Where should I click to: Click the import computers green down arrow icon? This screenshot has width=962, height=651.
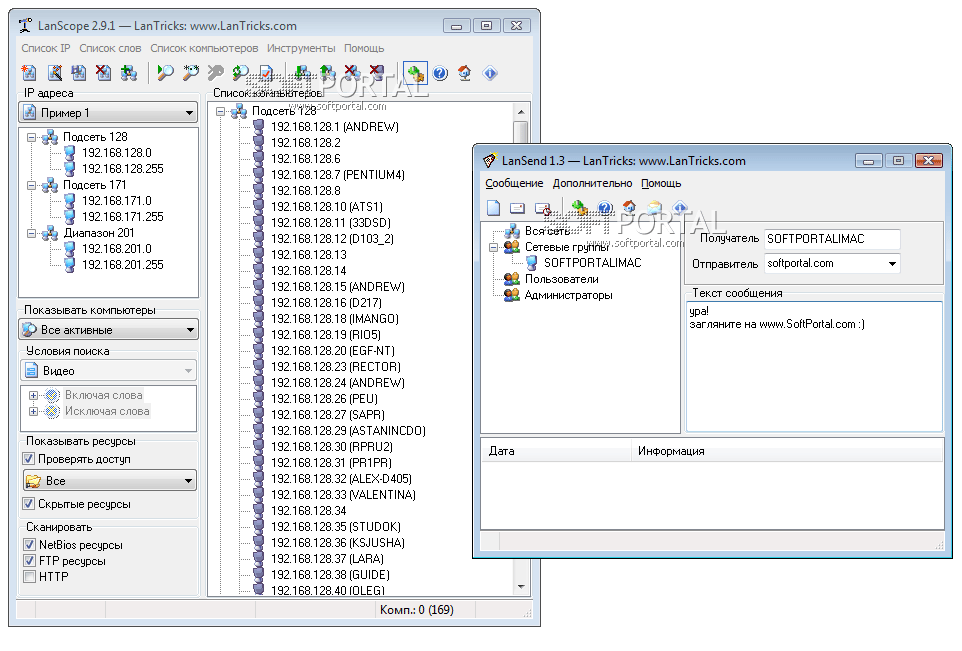tap(302, 73)
